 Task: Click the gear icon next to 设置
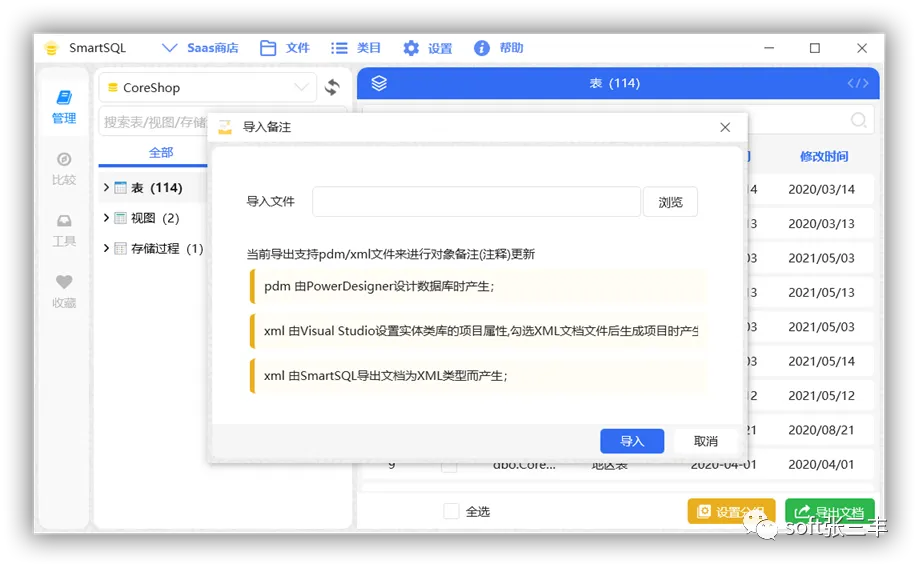click(411, 48)
